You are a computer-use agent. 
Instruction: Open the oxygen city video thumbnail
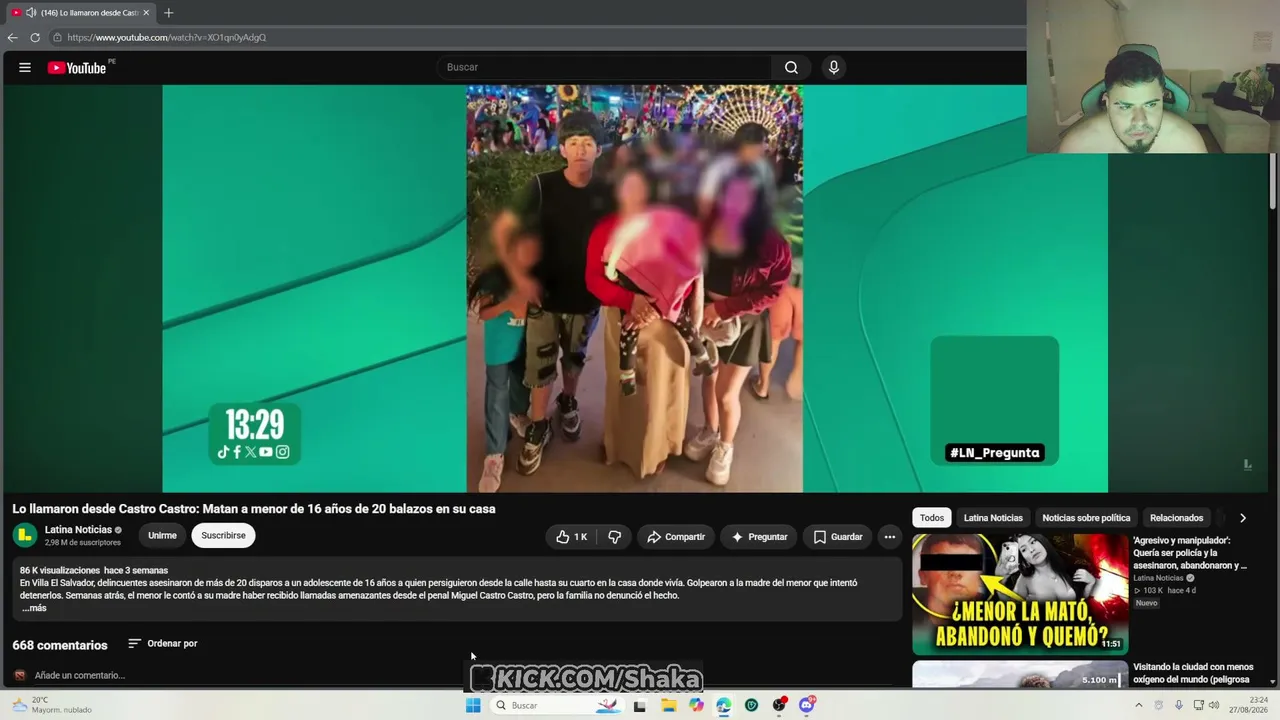coord(1019,674)
